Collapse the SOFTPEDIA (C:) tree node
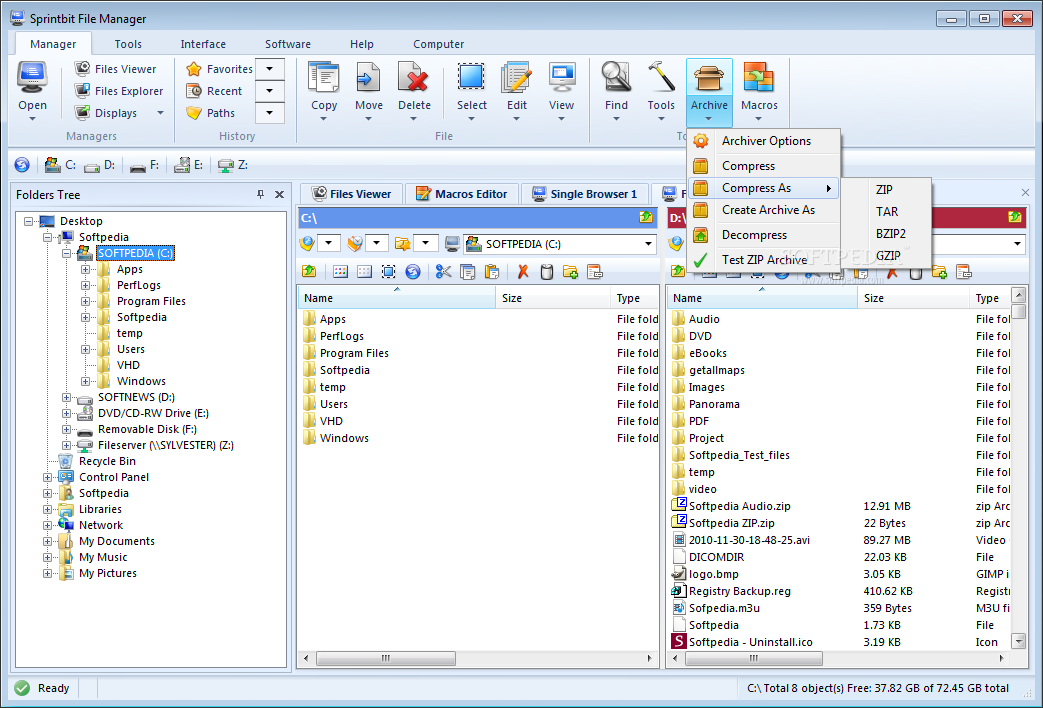The image size is (1043, 708). 67,254
